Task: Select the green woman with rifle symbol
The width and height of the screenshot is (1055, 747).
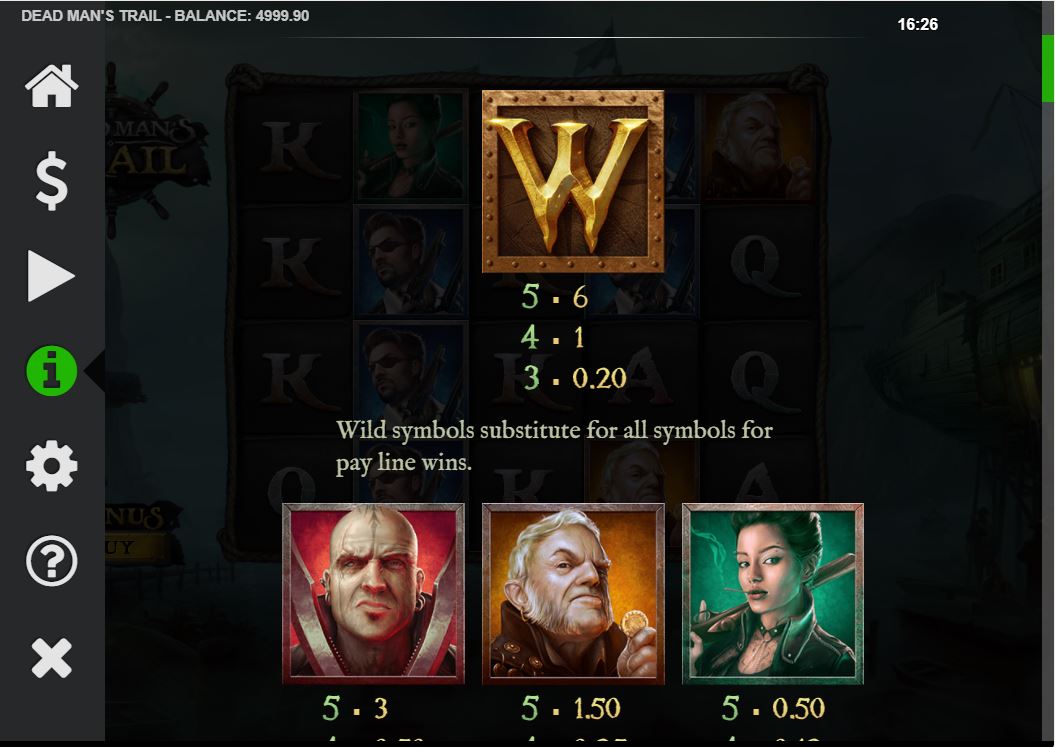Action: point(773,594)
